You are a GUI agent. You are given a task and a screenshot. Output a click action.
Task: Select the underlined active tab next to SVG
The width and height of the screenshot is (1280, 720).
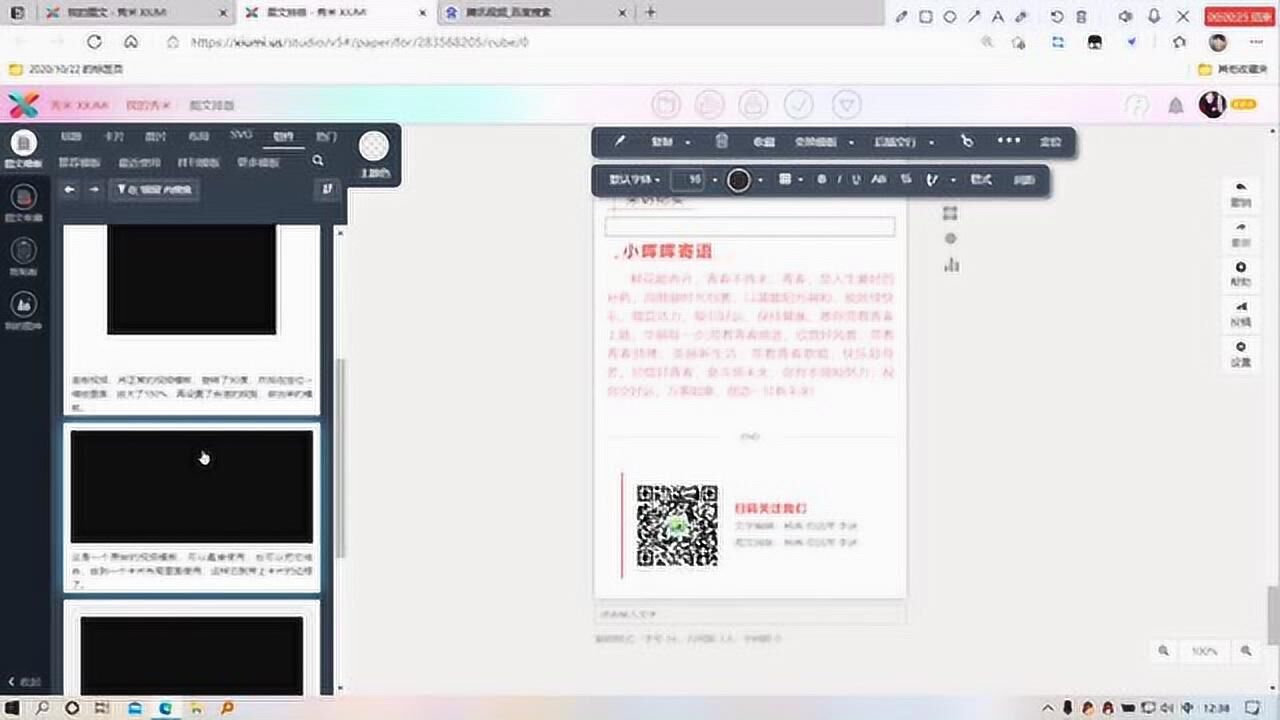pos(284,136)
